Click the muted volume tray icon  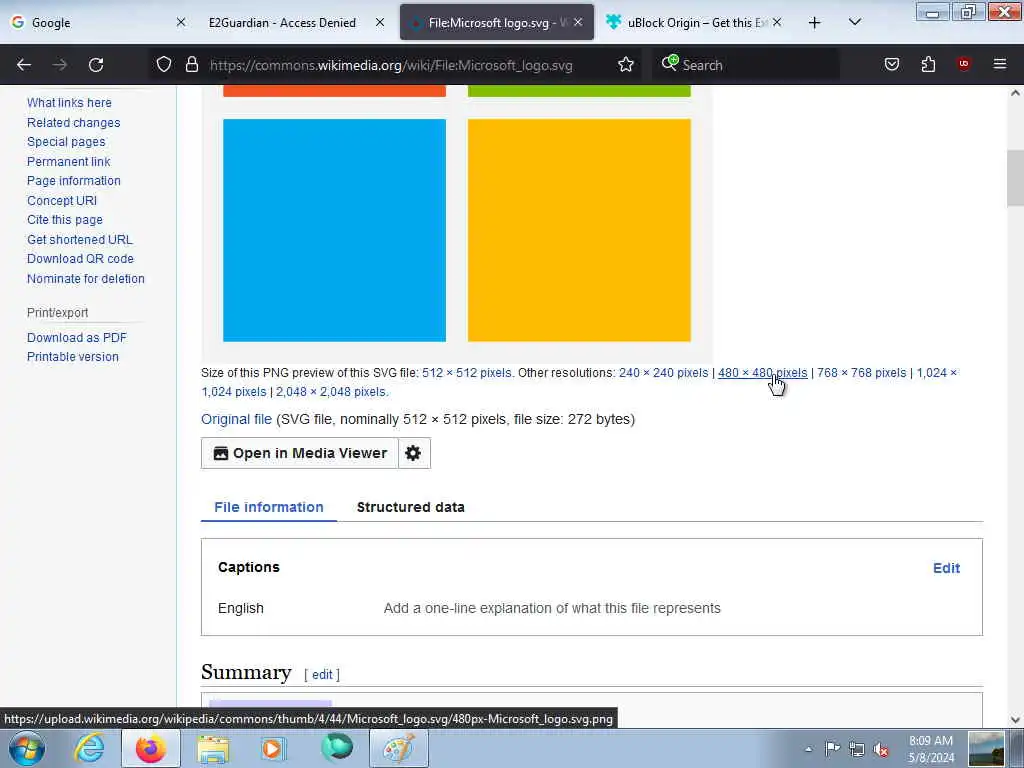click(x=881, y=749)
